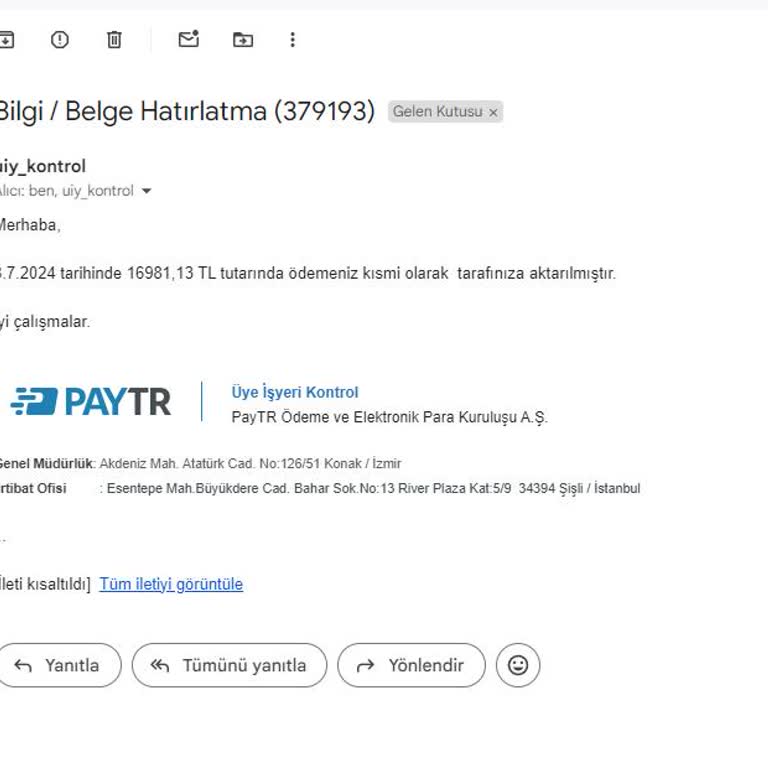The image size is (768, 768).
Task: Archive this email with the archive icon
Action: [6, 40]
